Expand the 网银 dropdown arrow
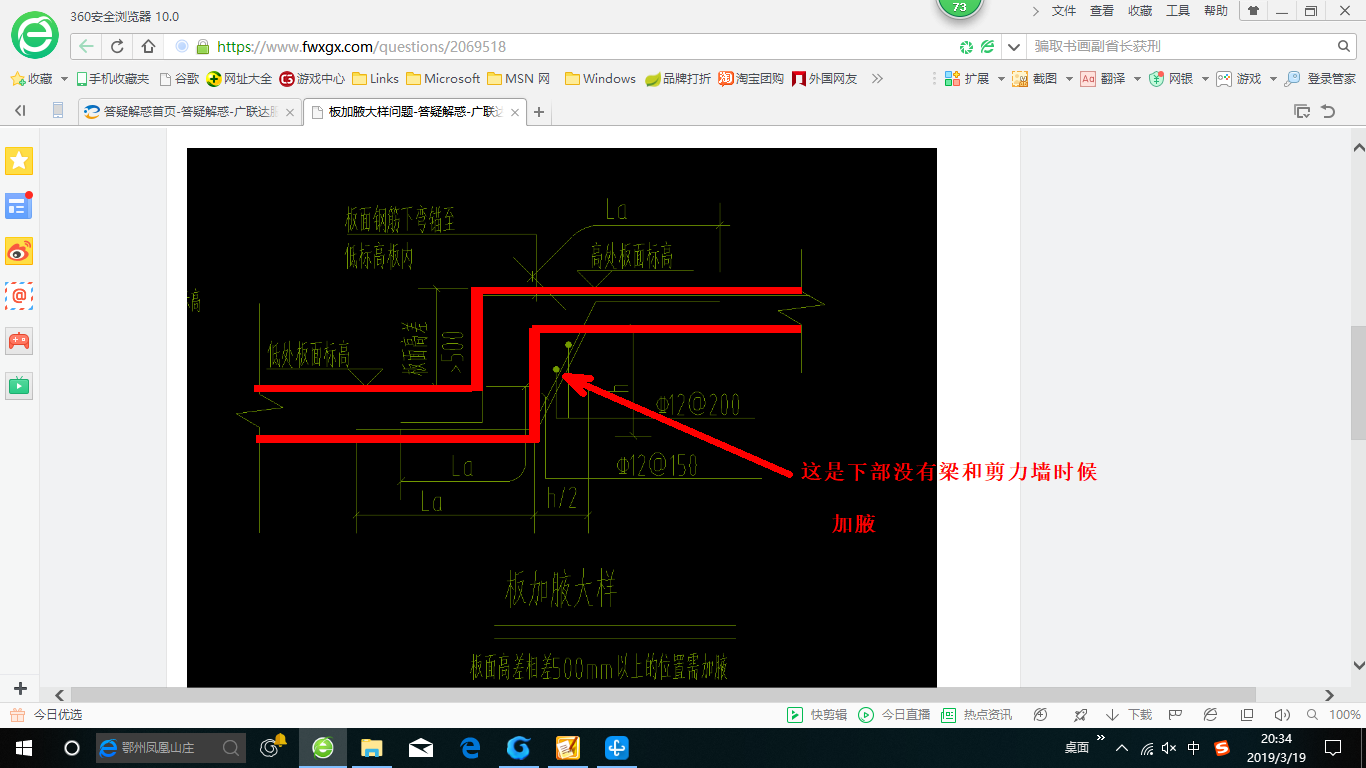1366x768 pixels. (1204, 78)
